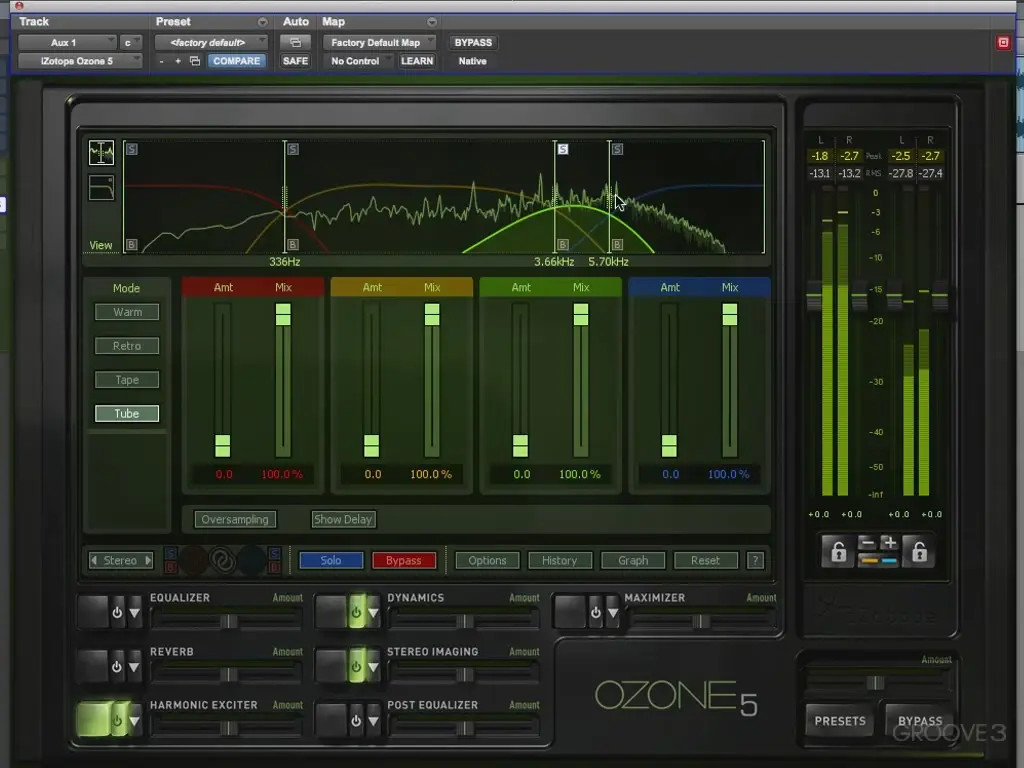Select Retro exciter mode

point(127,346)
